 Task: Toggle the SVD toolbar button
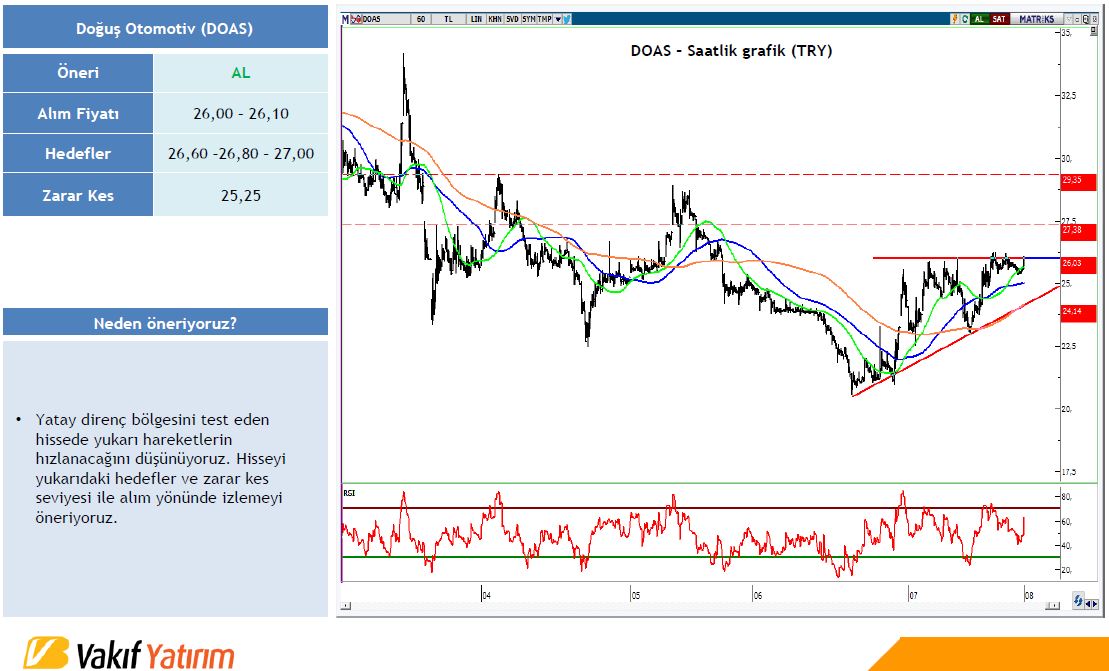512,19
